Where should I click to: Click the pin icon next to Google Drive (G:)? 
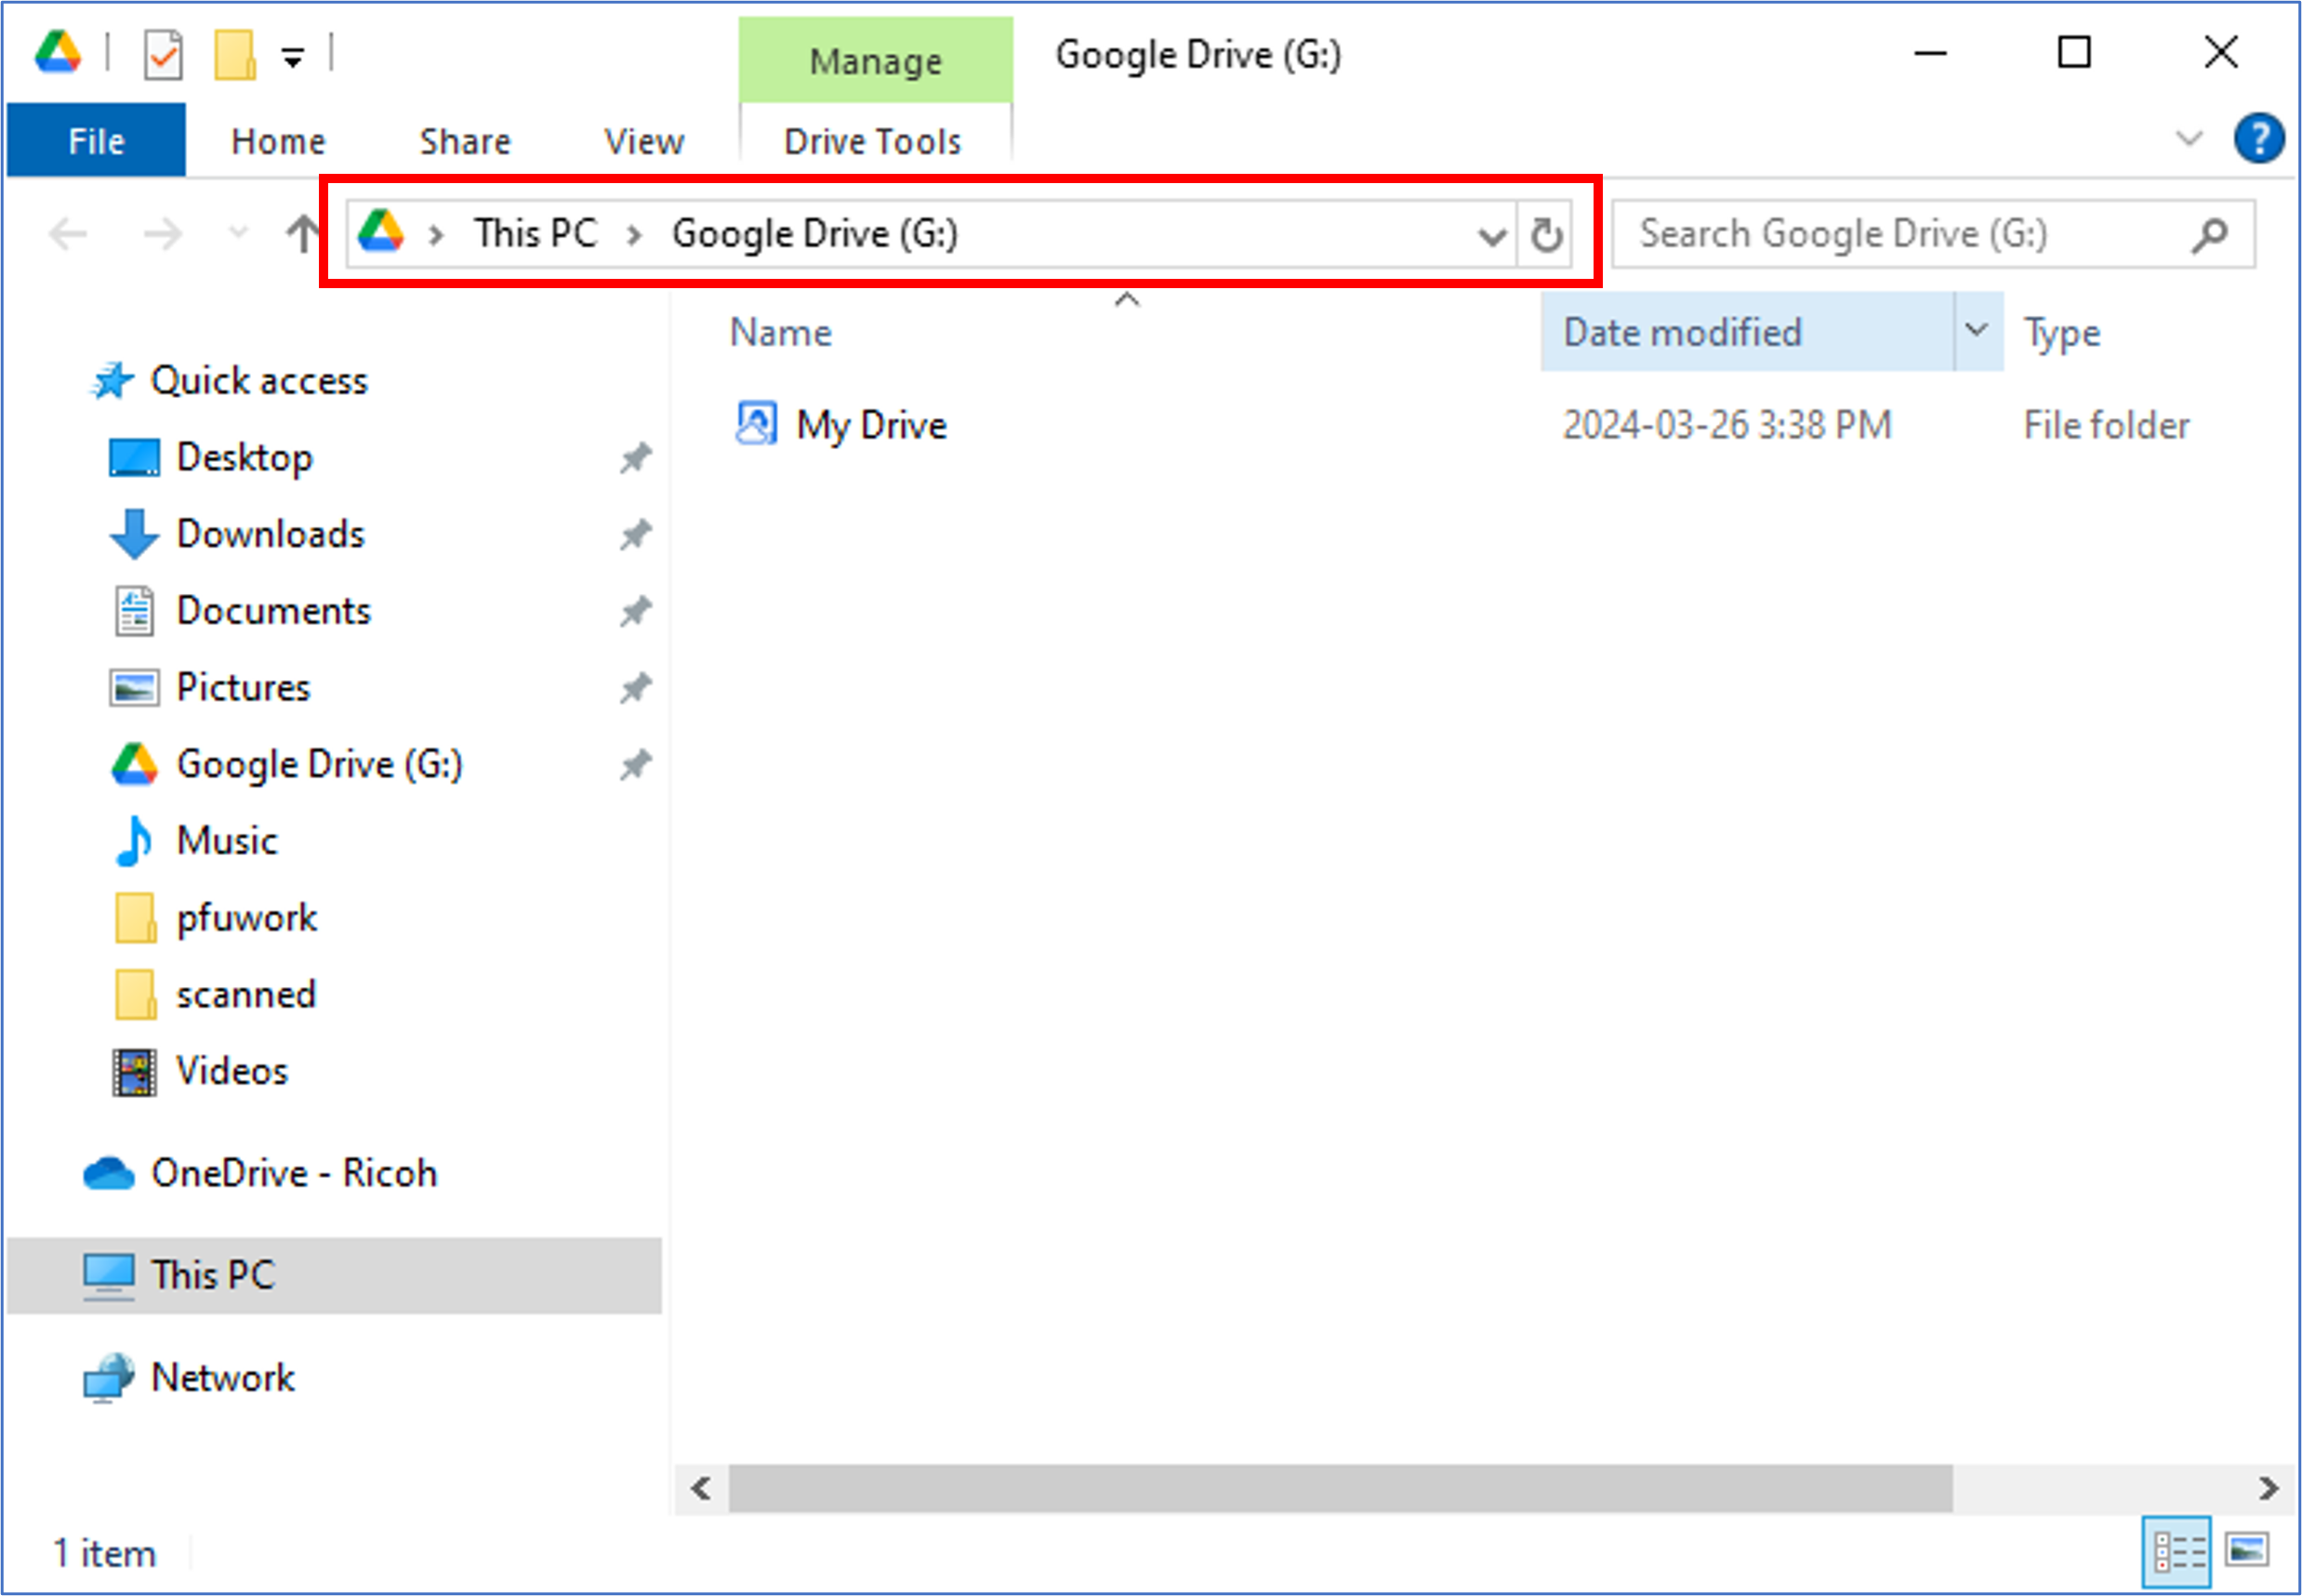point(635,765)
